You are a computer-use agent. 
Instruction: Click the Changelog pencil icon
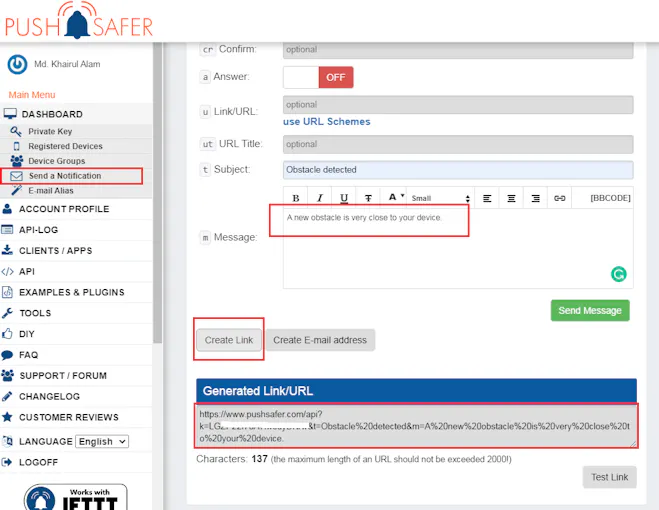[7, 396]
